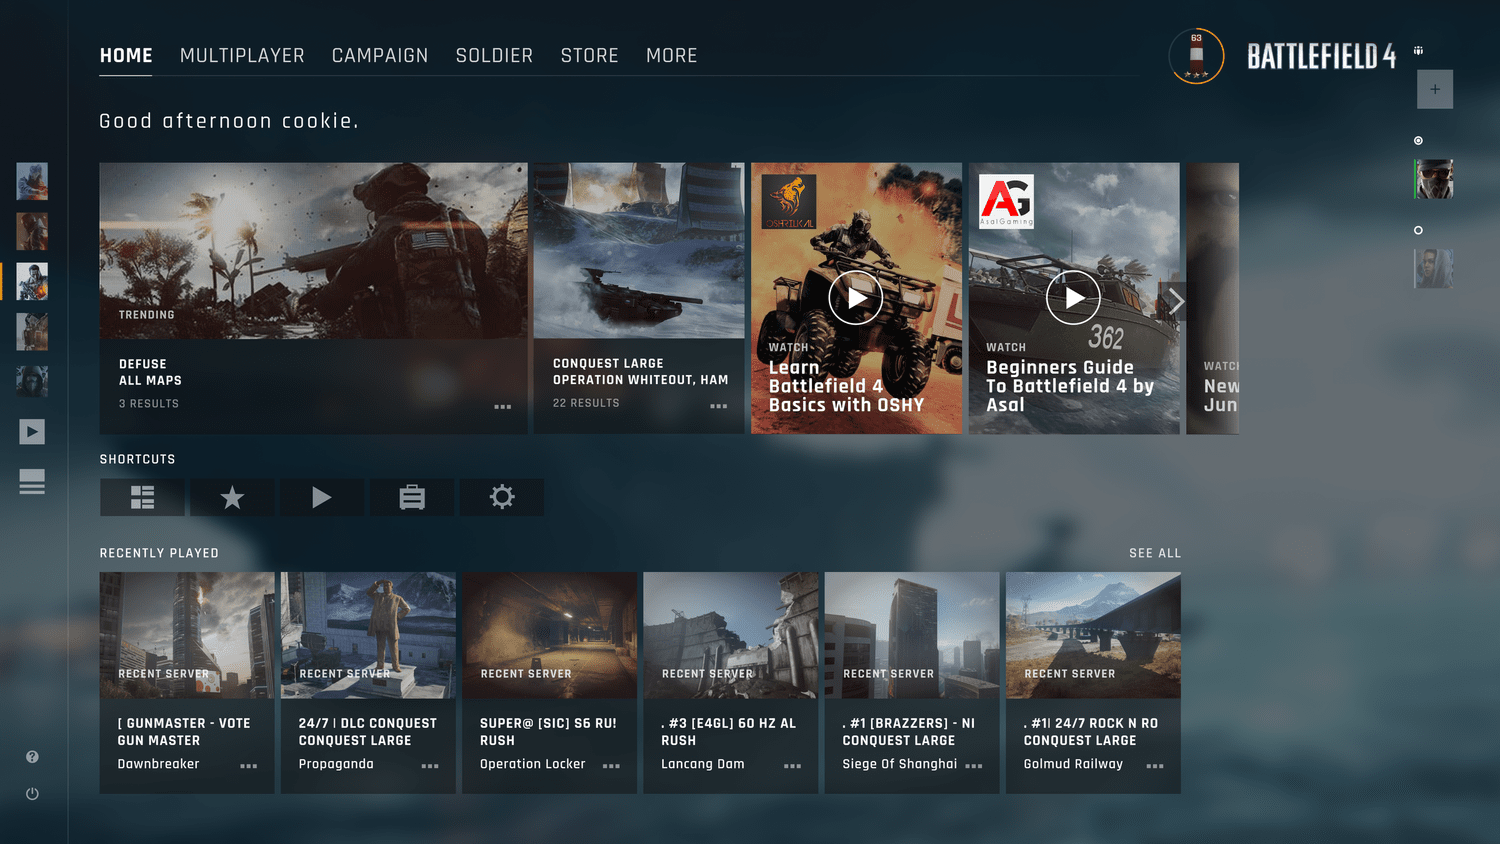Image resolution: width=1500 pixels, height=844 pixels.
Task: Click the plus button to add friend
Action: (1435, 89)
